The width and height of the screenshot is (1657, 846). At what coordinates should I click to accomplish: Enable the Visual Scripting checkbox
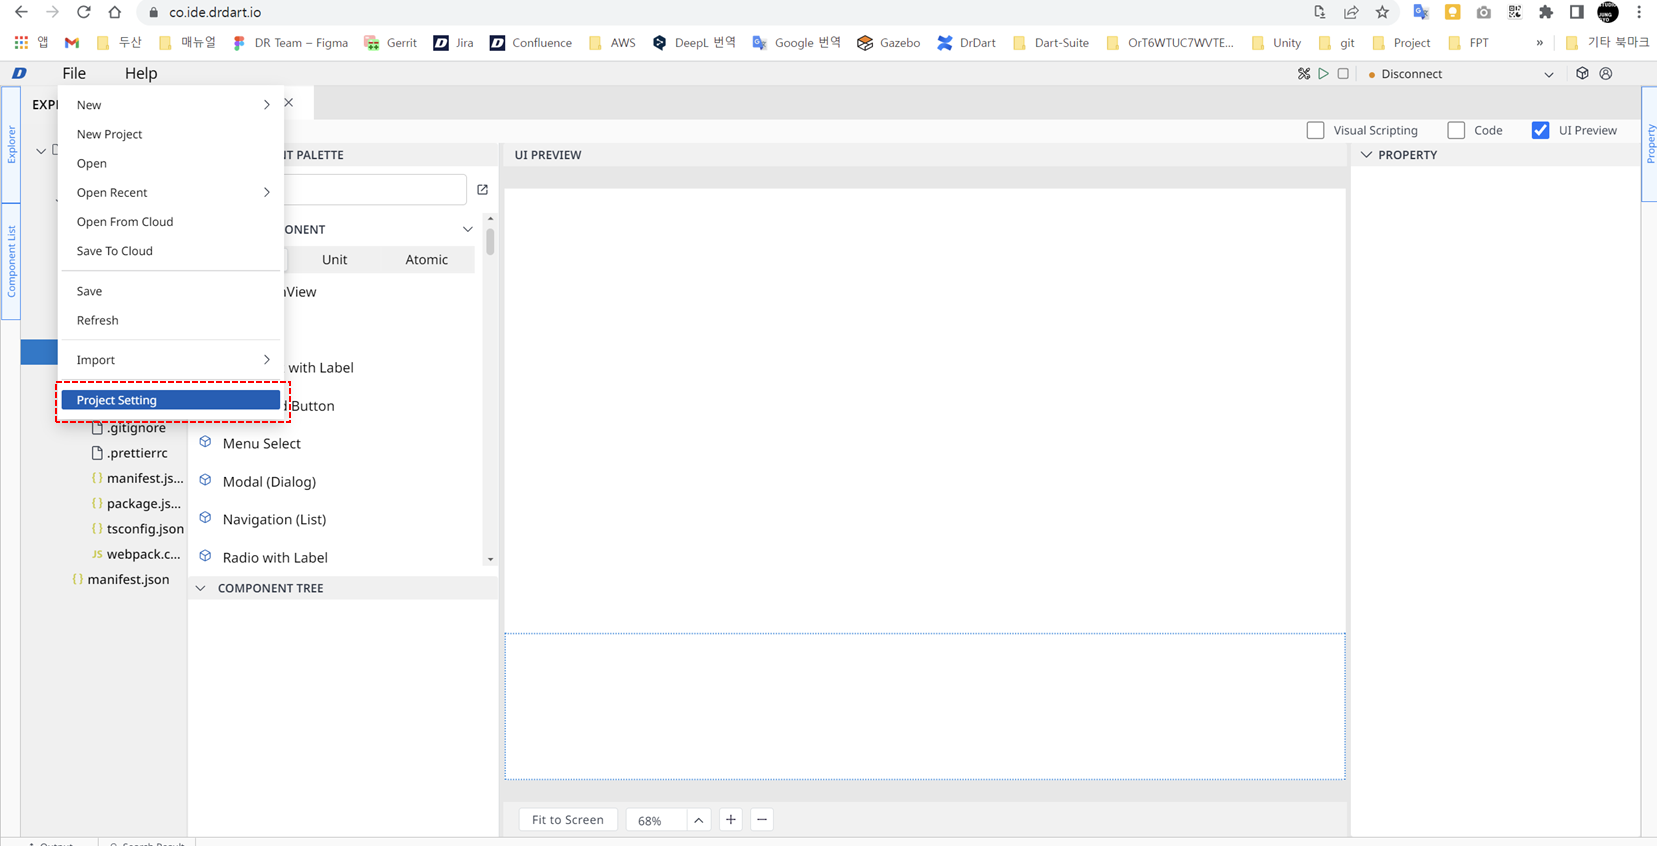coord(1315,130)
